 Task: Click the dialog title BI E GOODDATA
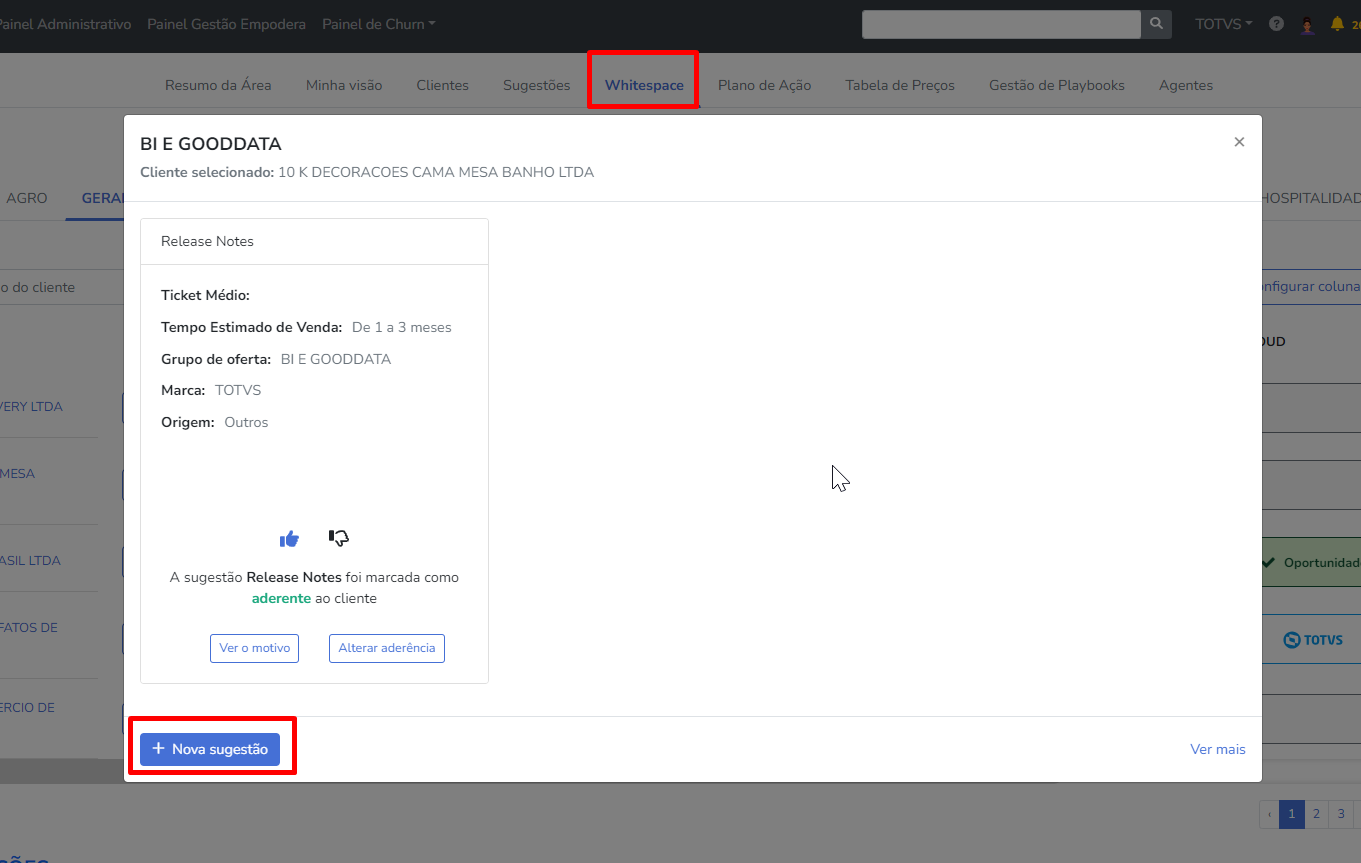211,144
